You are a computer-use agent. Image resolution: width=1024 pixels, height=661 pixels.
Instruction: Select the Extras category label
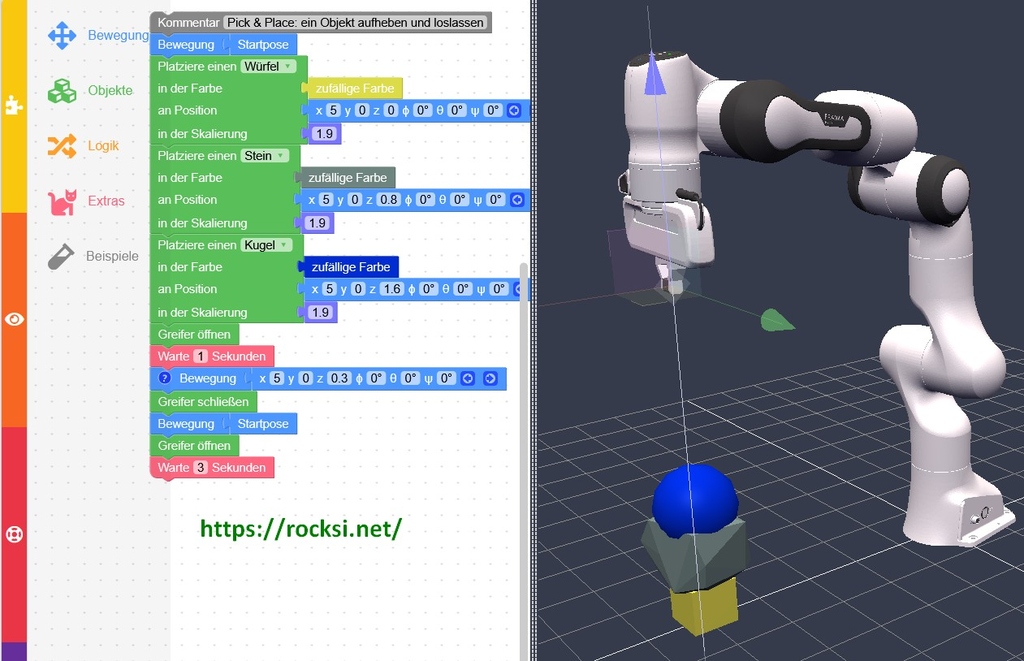(x=106, y=201)
